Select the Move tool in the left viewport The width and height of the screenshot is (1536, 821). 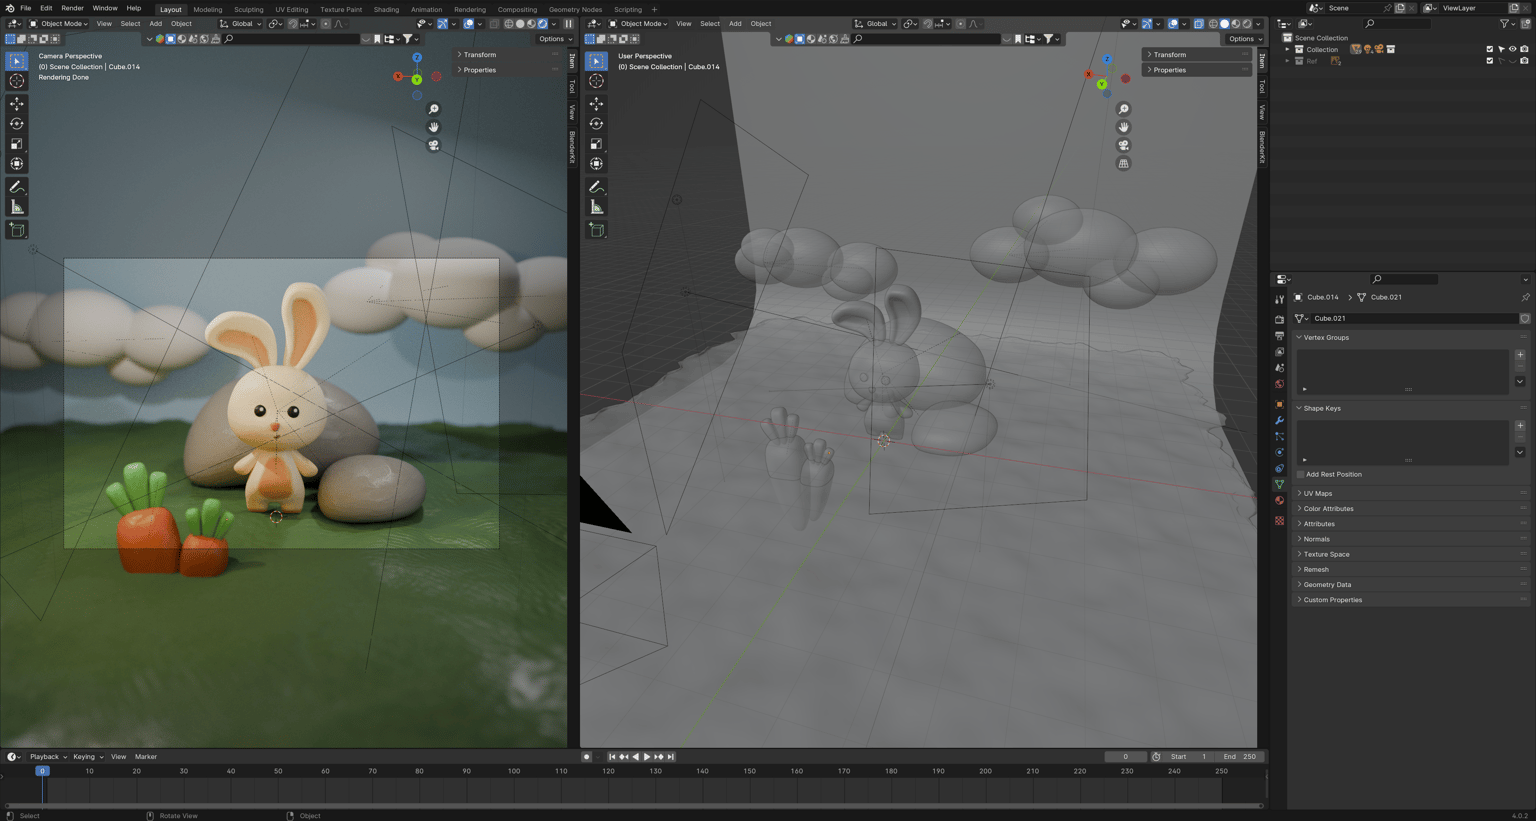pos(17,104)
